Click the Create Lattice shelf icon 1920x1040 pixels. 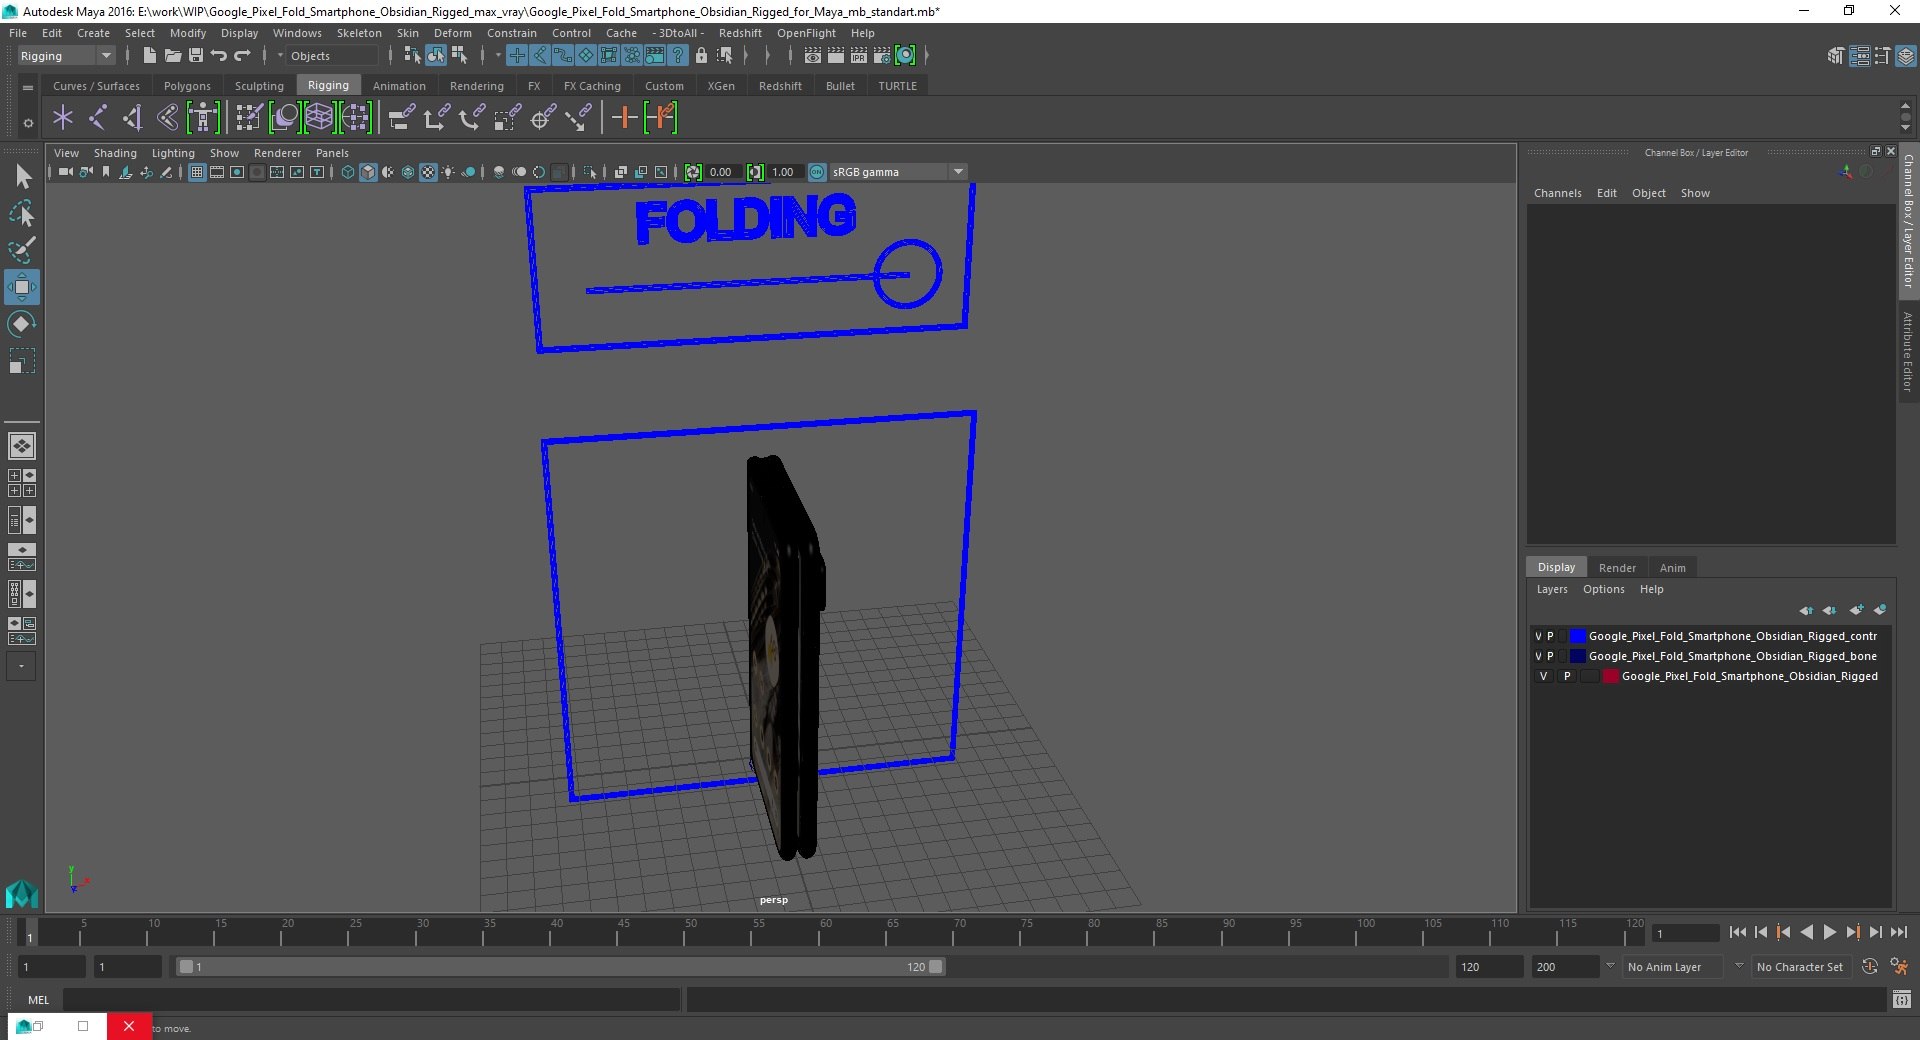[320, 118]
